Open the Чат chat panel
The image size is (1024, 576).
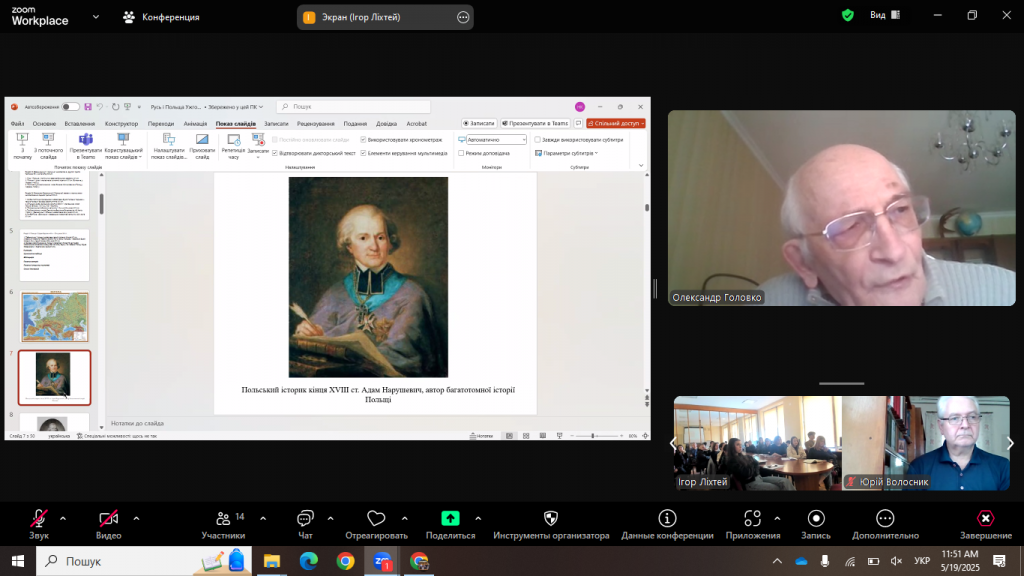[305, 518]
